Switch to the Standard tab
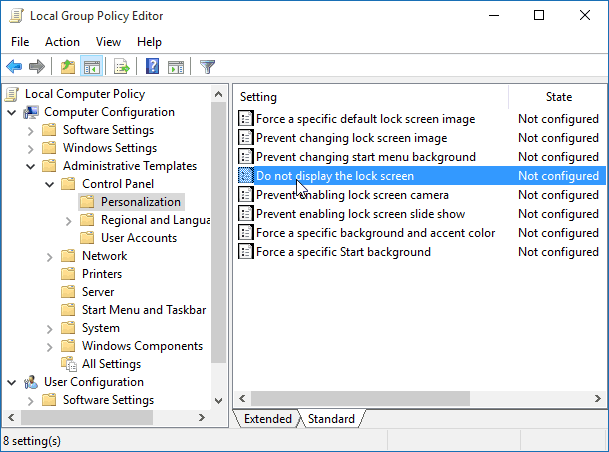This screenshot has height=452, width=609. 331,419
